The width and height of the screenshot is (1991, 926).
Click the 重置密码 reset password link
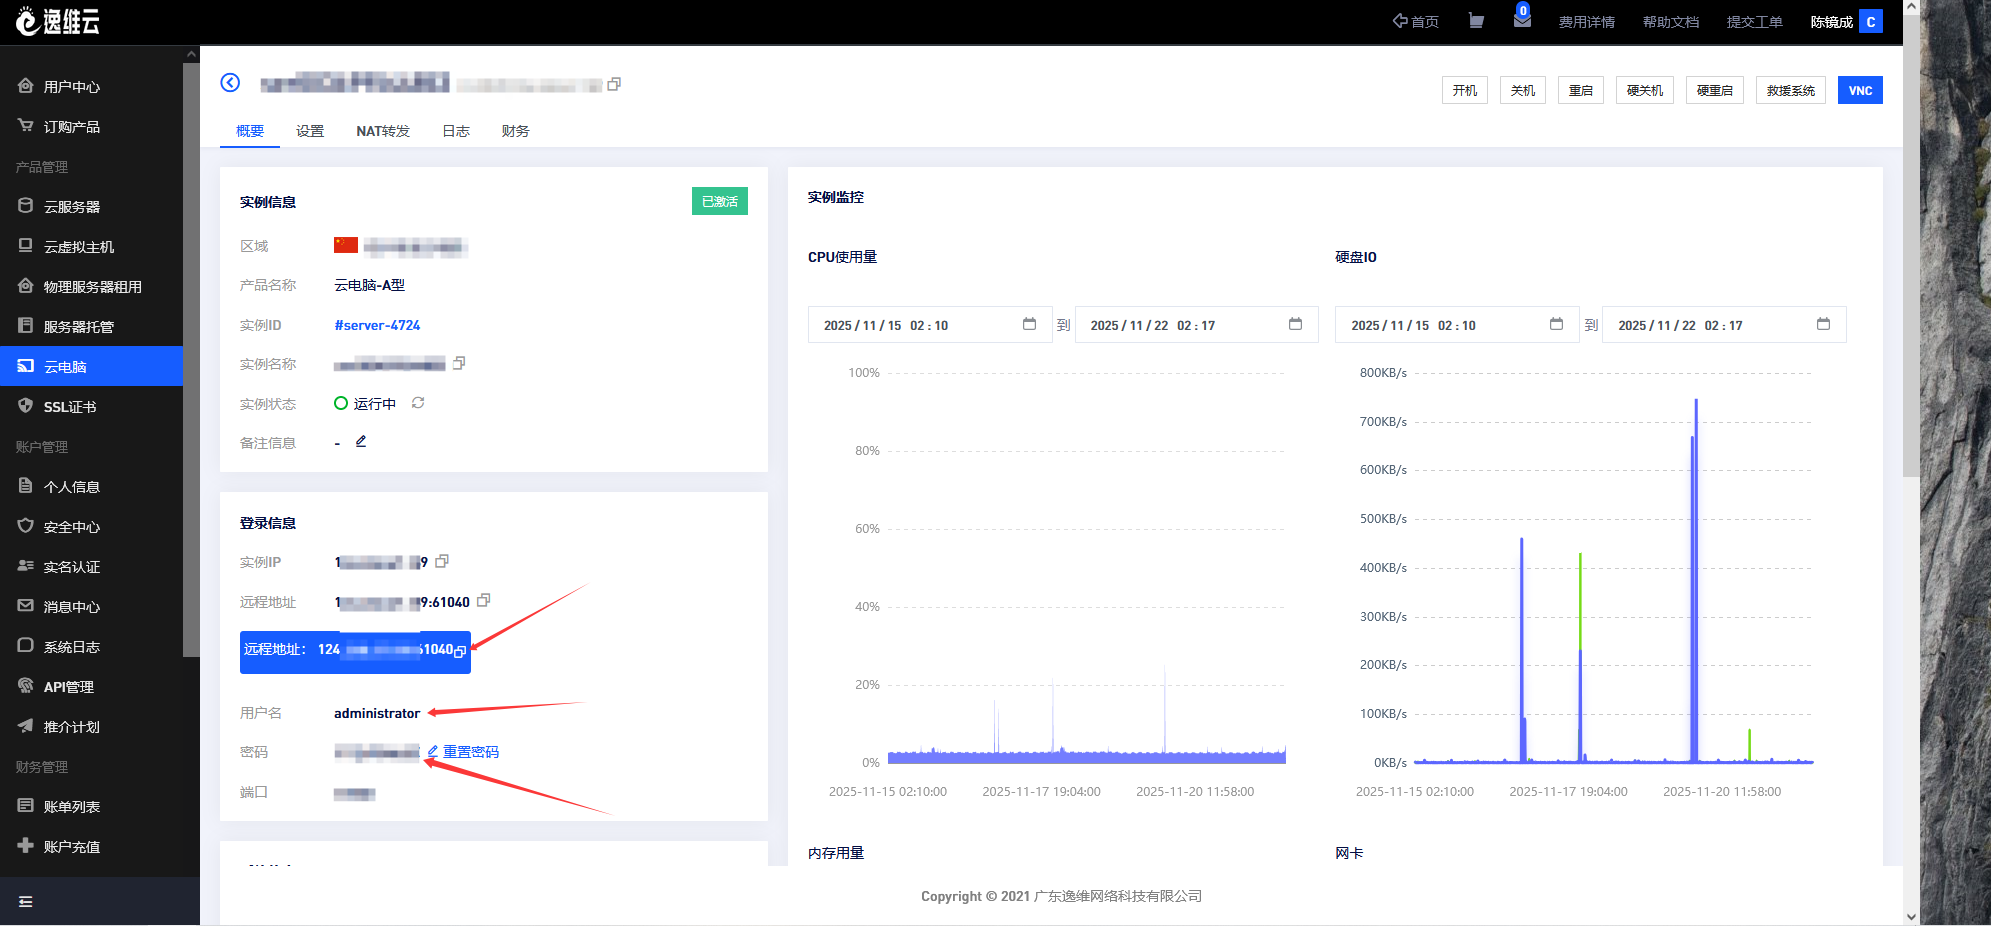pos(470,752)
